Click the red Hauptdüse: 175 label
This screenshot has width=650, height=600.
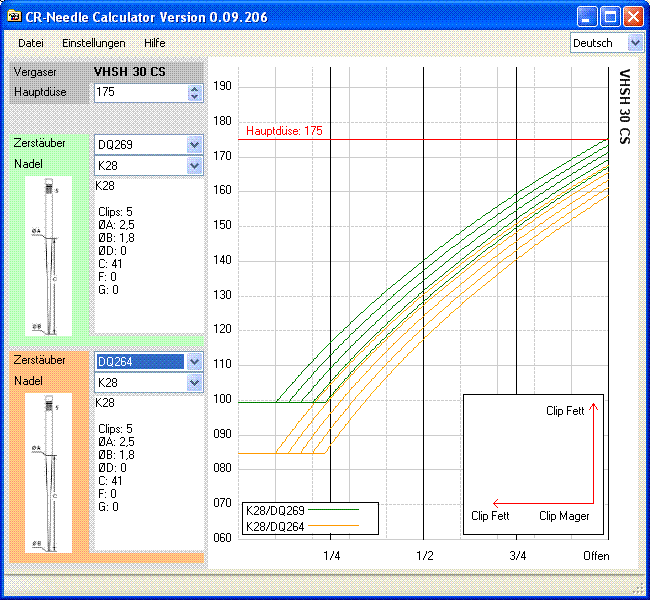click(x=284, y=131)
